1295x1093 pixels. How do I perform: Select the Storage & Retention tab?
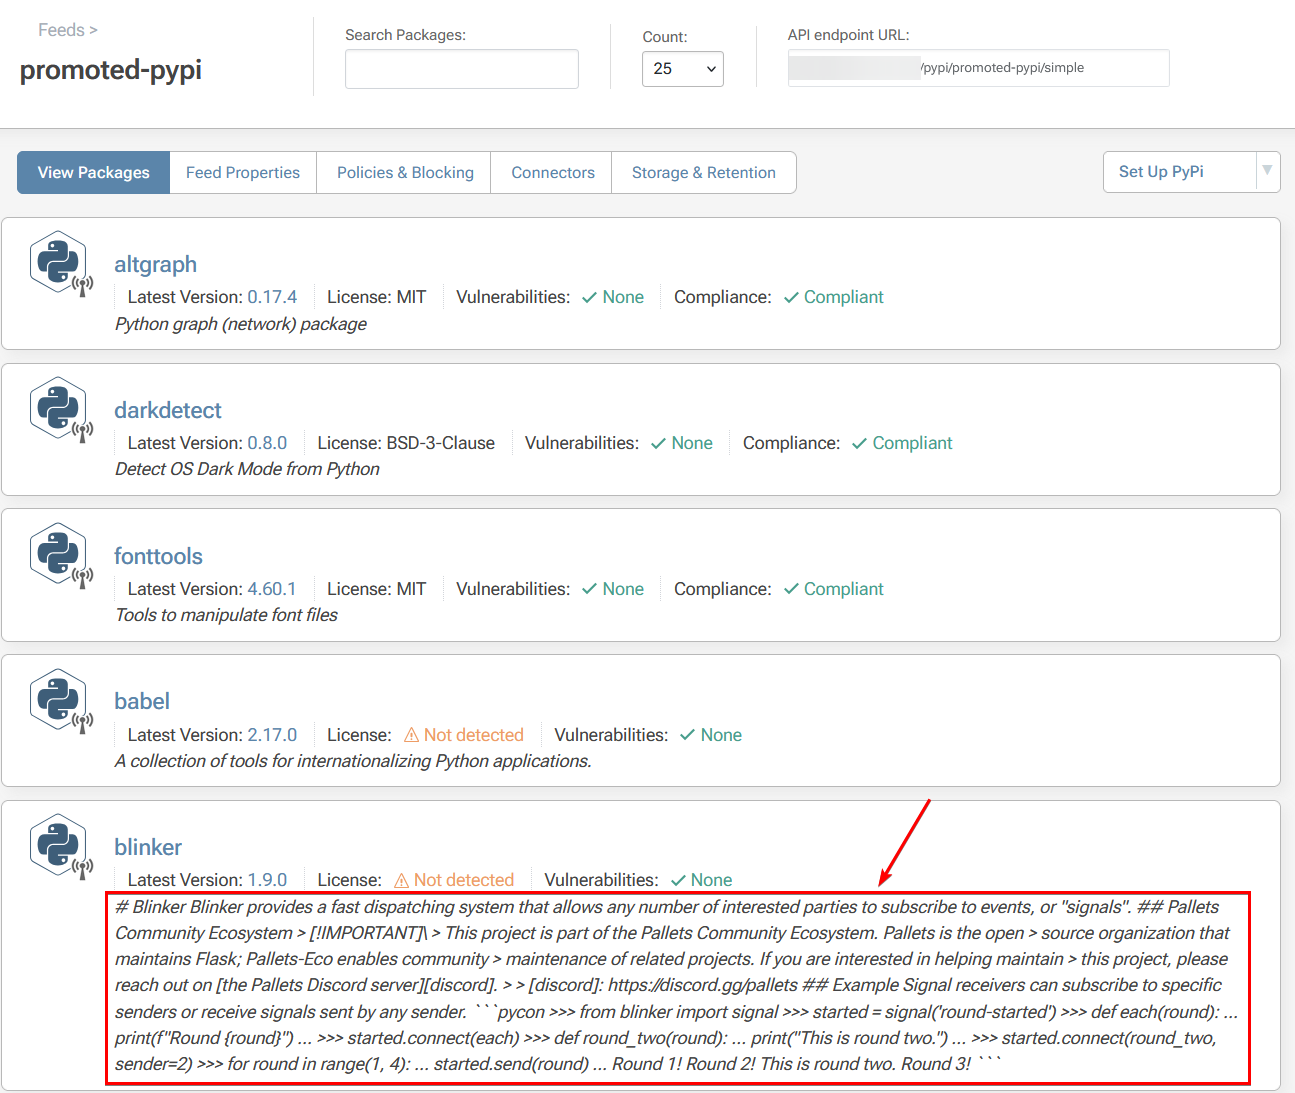tap(703, 173)
